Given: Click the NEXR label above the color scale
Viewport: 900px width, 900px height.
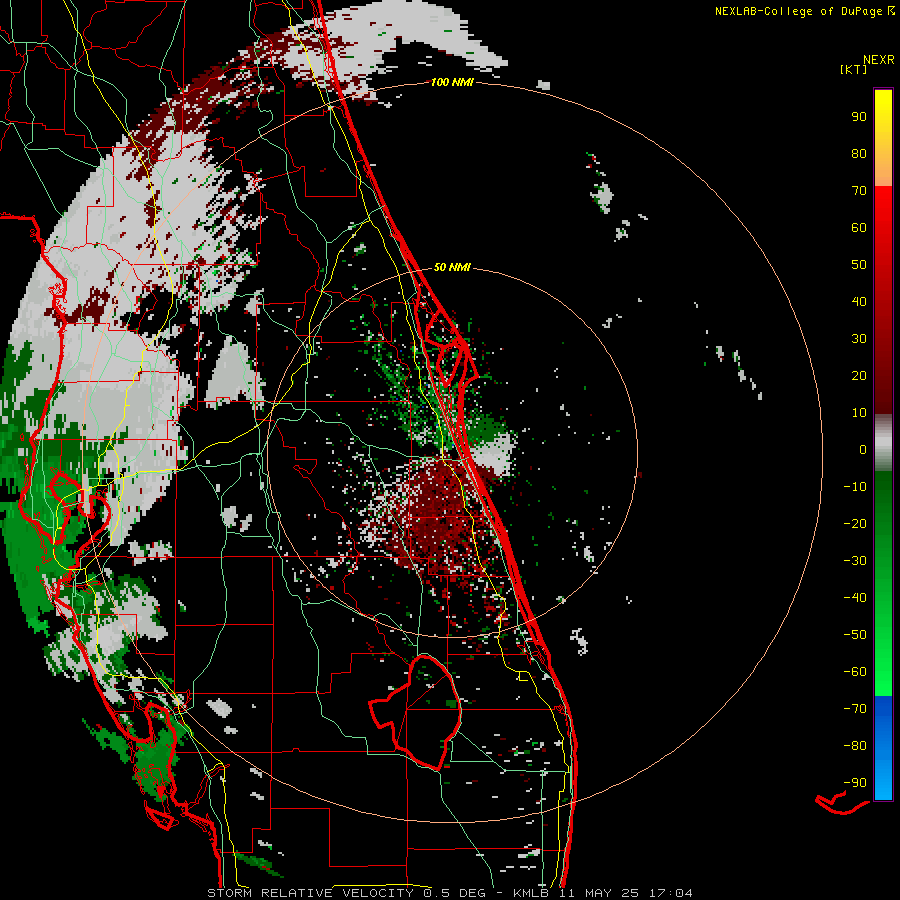Looking at the screenshot, I should (x=878, y=60).
